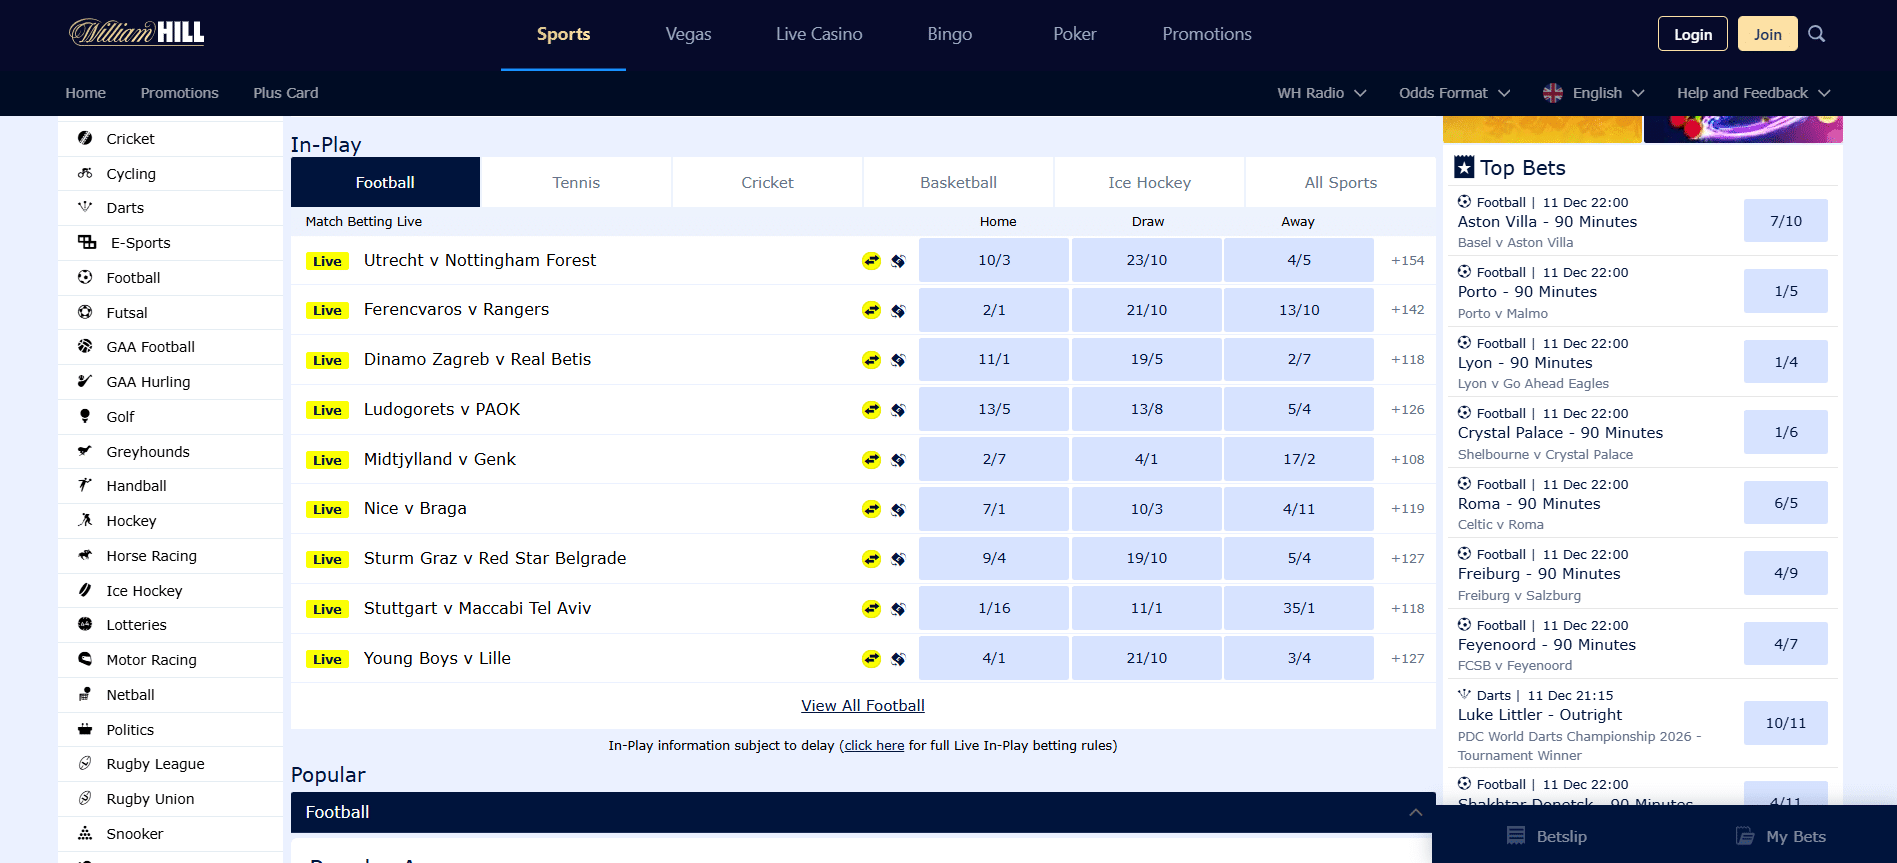Click the Golf sidebar icon

click(85, 416)
